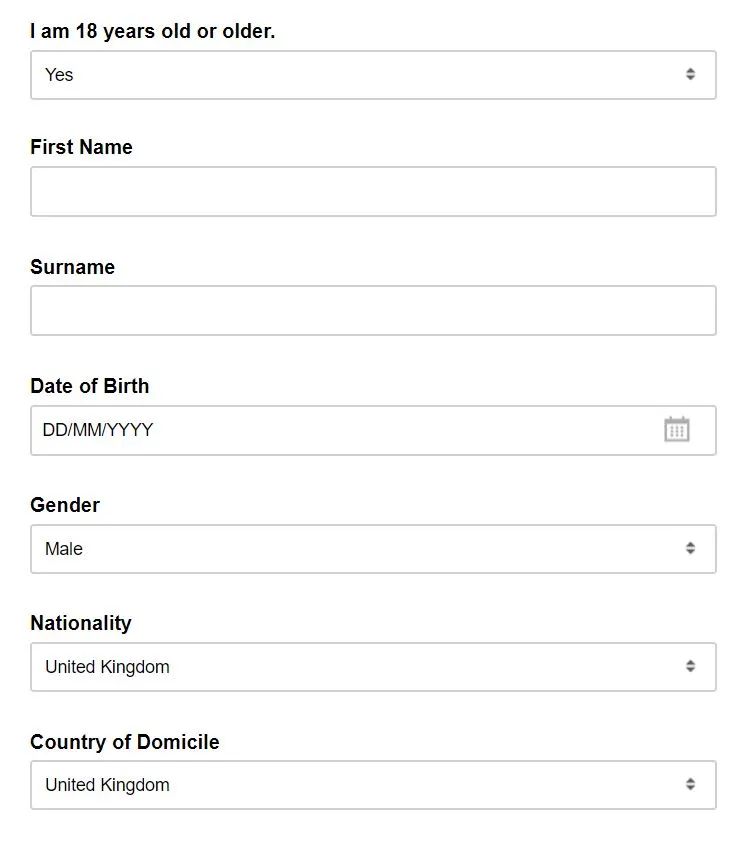Open the Nationality dropdown

tap(373, 667)
